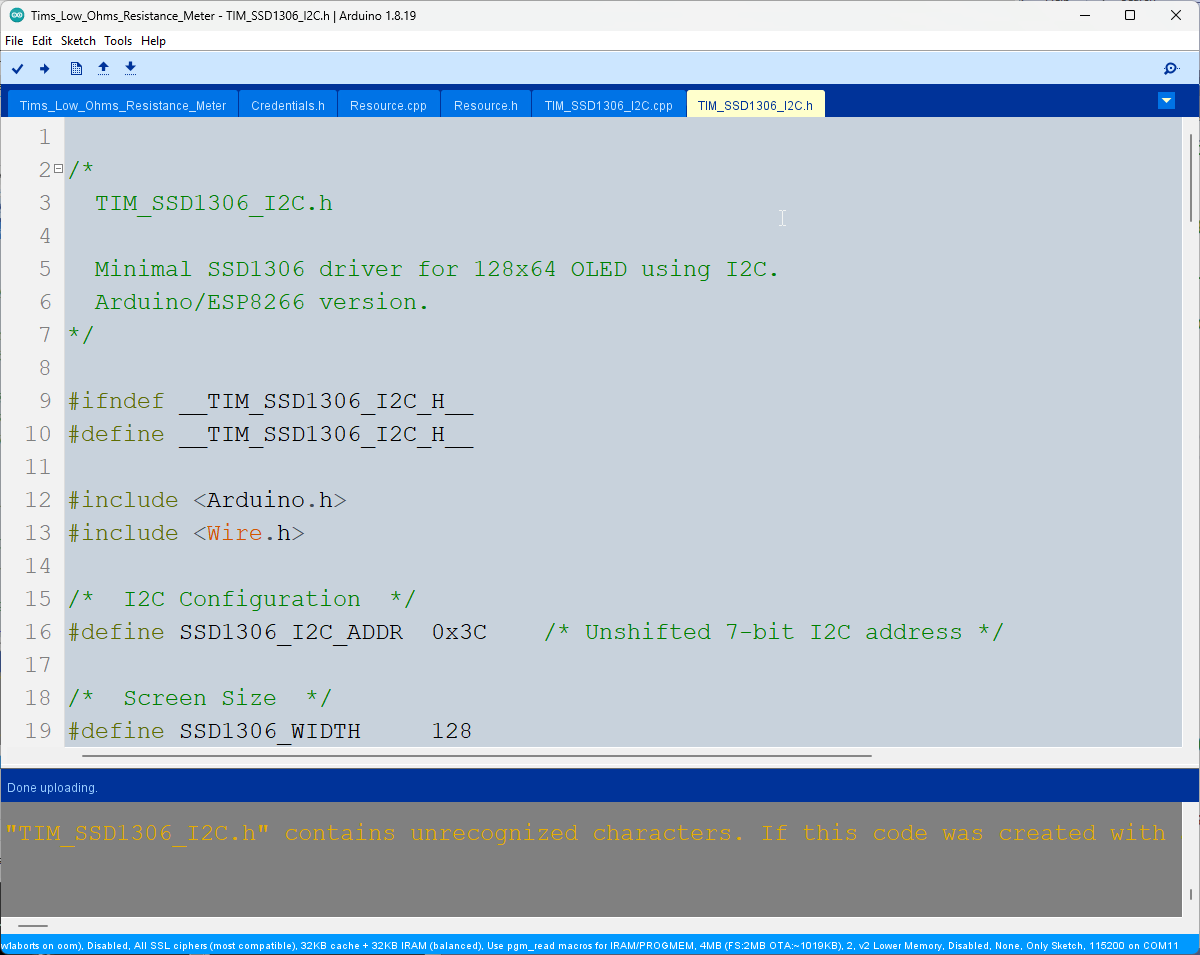Click the Arduino app icon in title bar
This screenshot has width=1200, height=955.
click(x=17, y=15)
